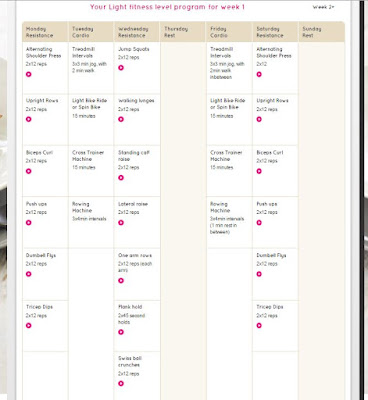The height and width of the screenshot is (400, 368).
Task: Click the Light fitness level program heading
Action: pos(167,7)
